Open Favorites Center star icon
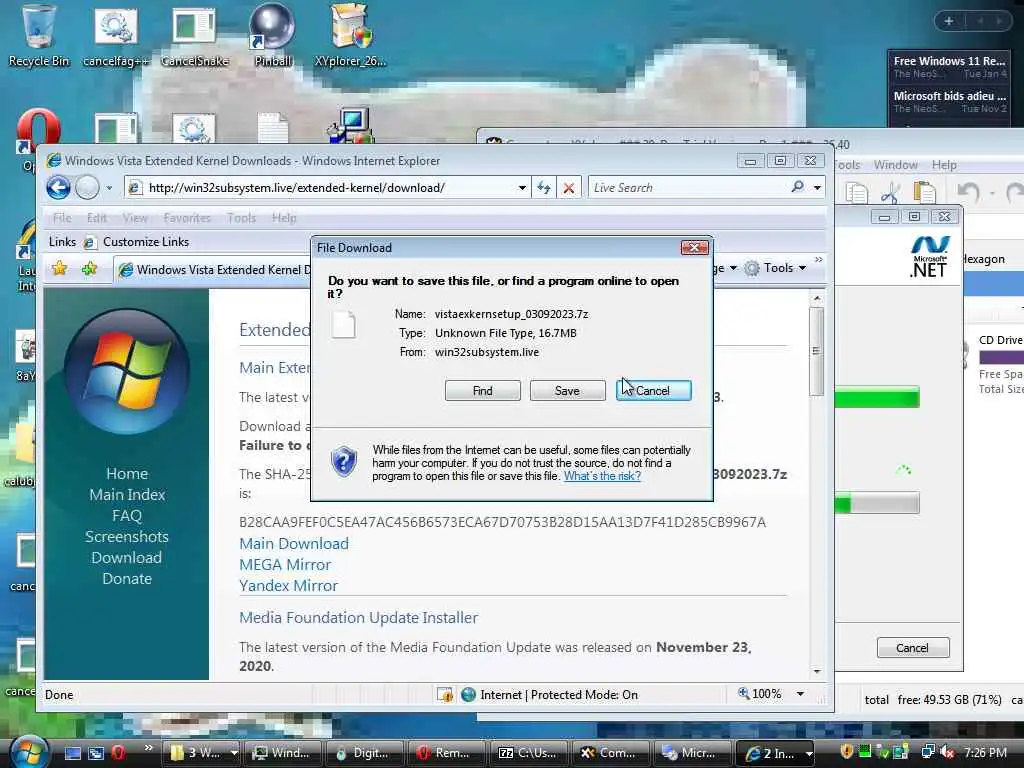The width and height of the screenshot is (1024, 768). (59, 268)
